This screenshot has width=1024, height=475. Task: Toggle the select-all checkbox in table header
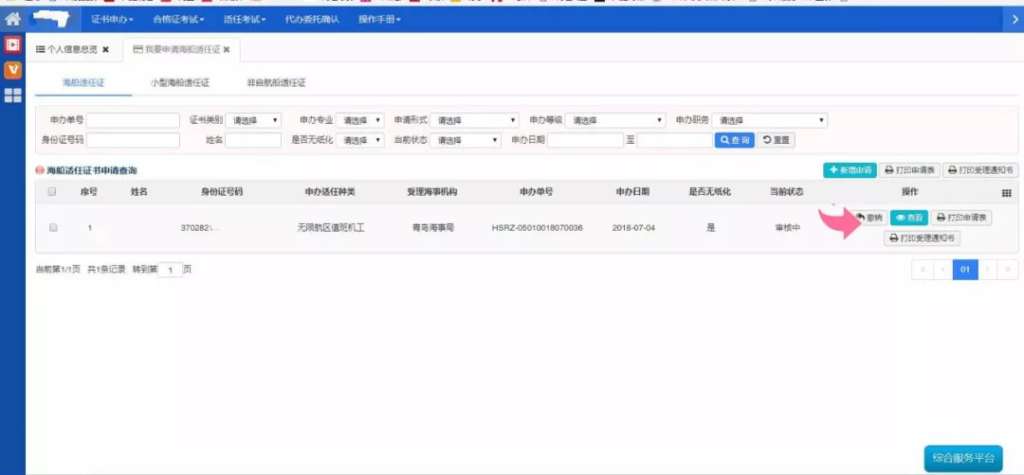(x=52, y=192)
